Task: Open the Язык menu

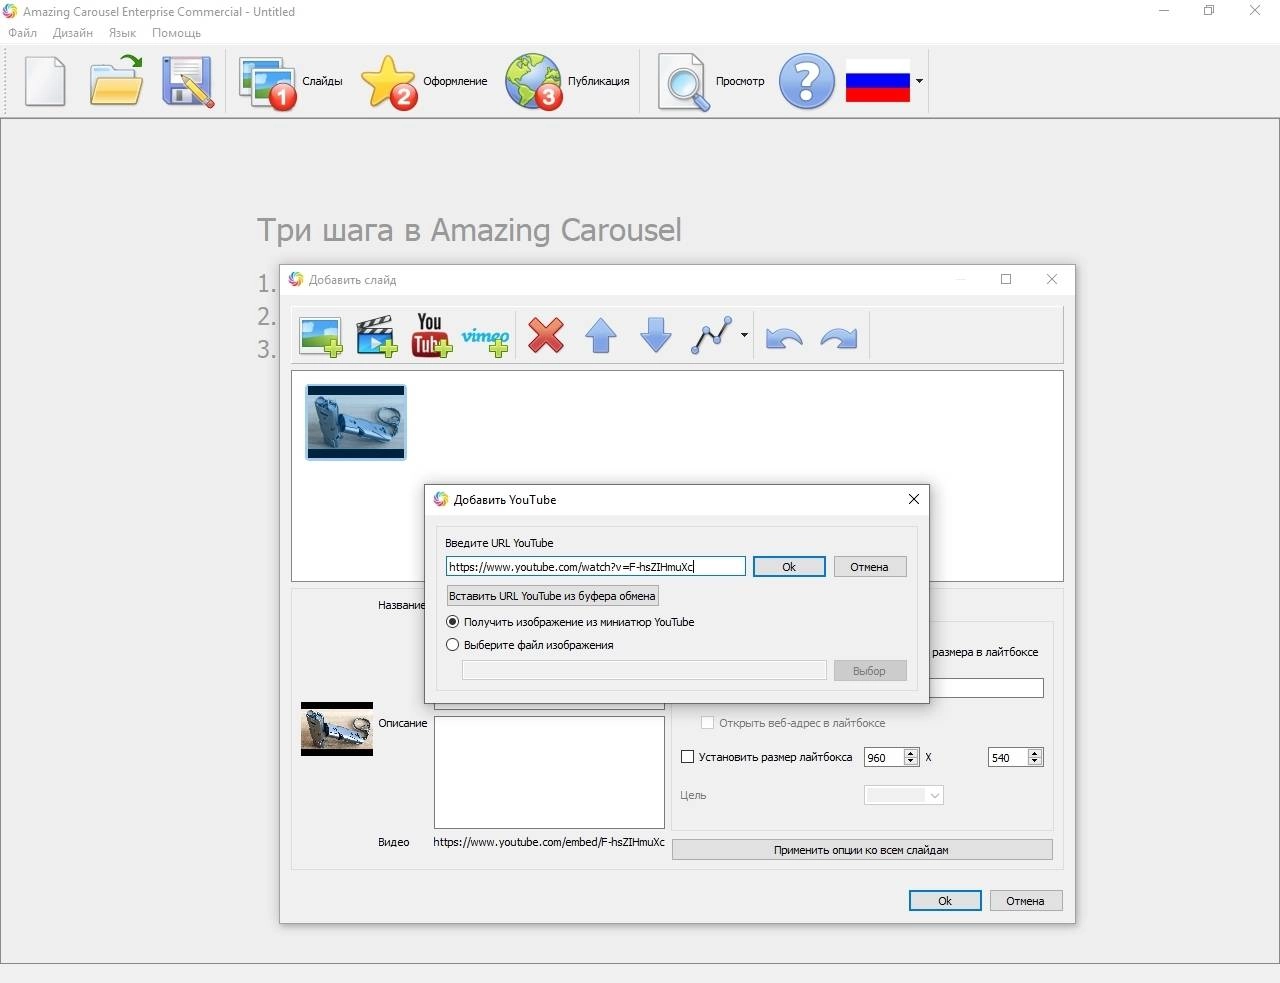Action: point(122,33)
